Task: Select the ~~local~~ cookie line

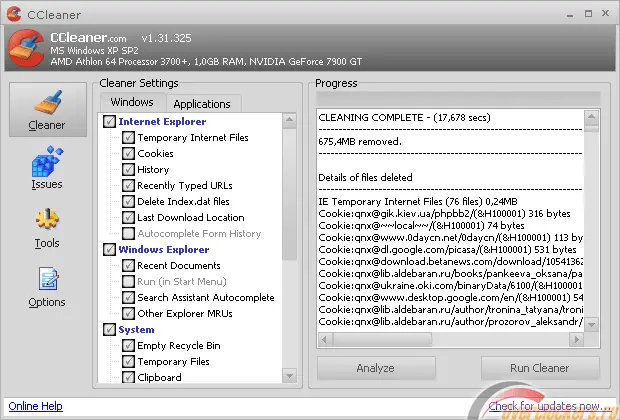Action: [422, 225]
